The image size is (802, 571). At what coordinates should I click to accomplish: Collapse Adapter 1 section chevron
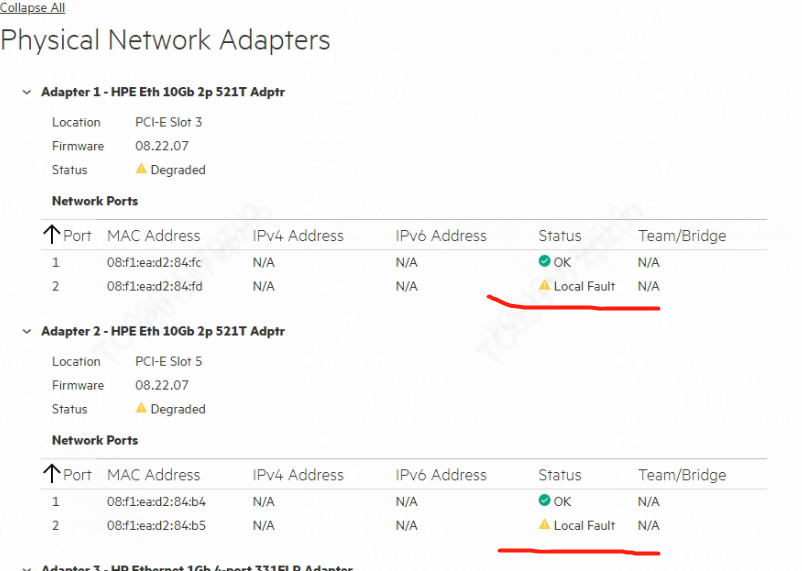coord(27,92)
